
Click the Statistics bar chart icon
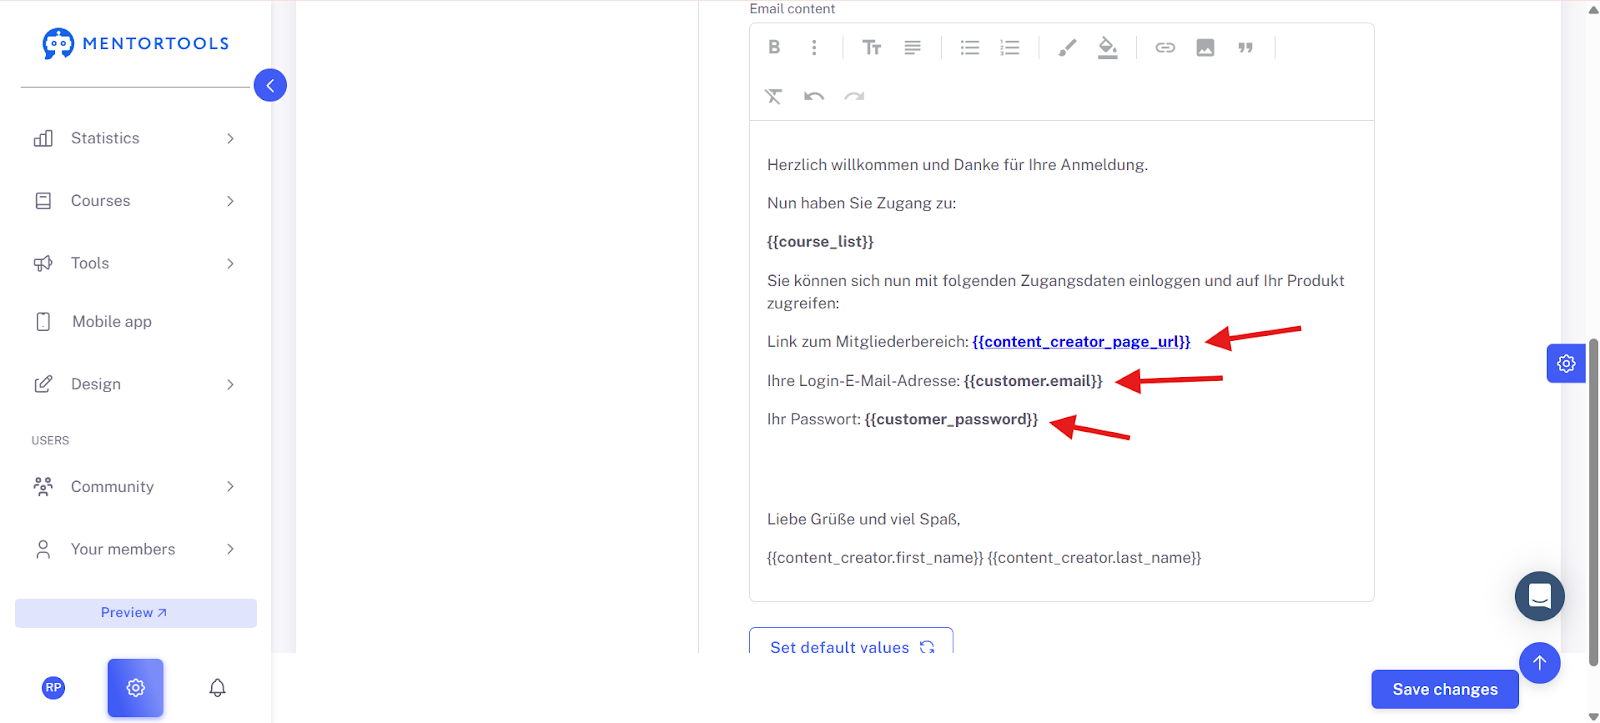pos(43,138)
